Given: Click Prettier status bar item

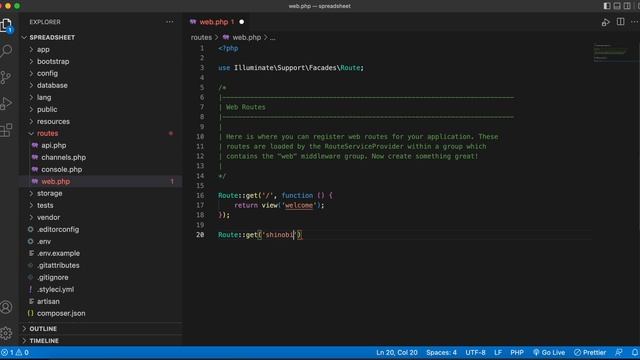Looking at the screenshot, I should (x=590, y=352).
